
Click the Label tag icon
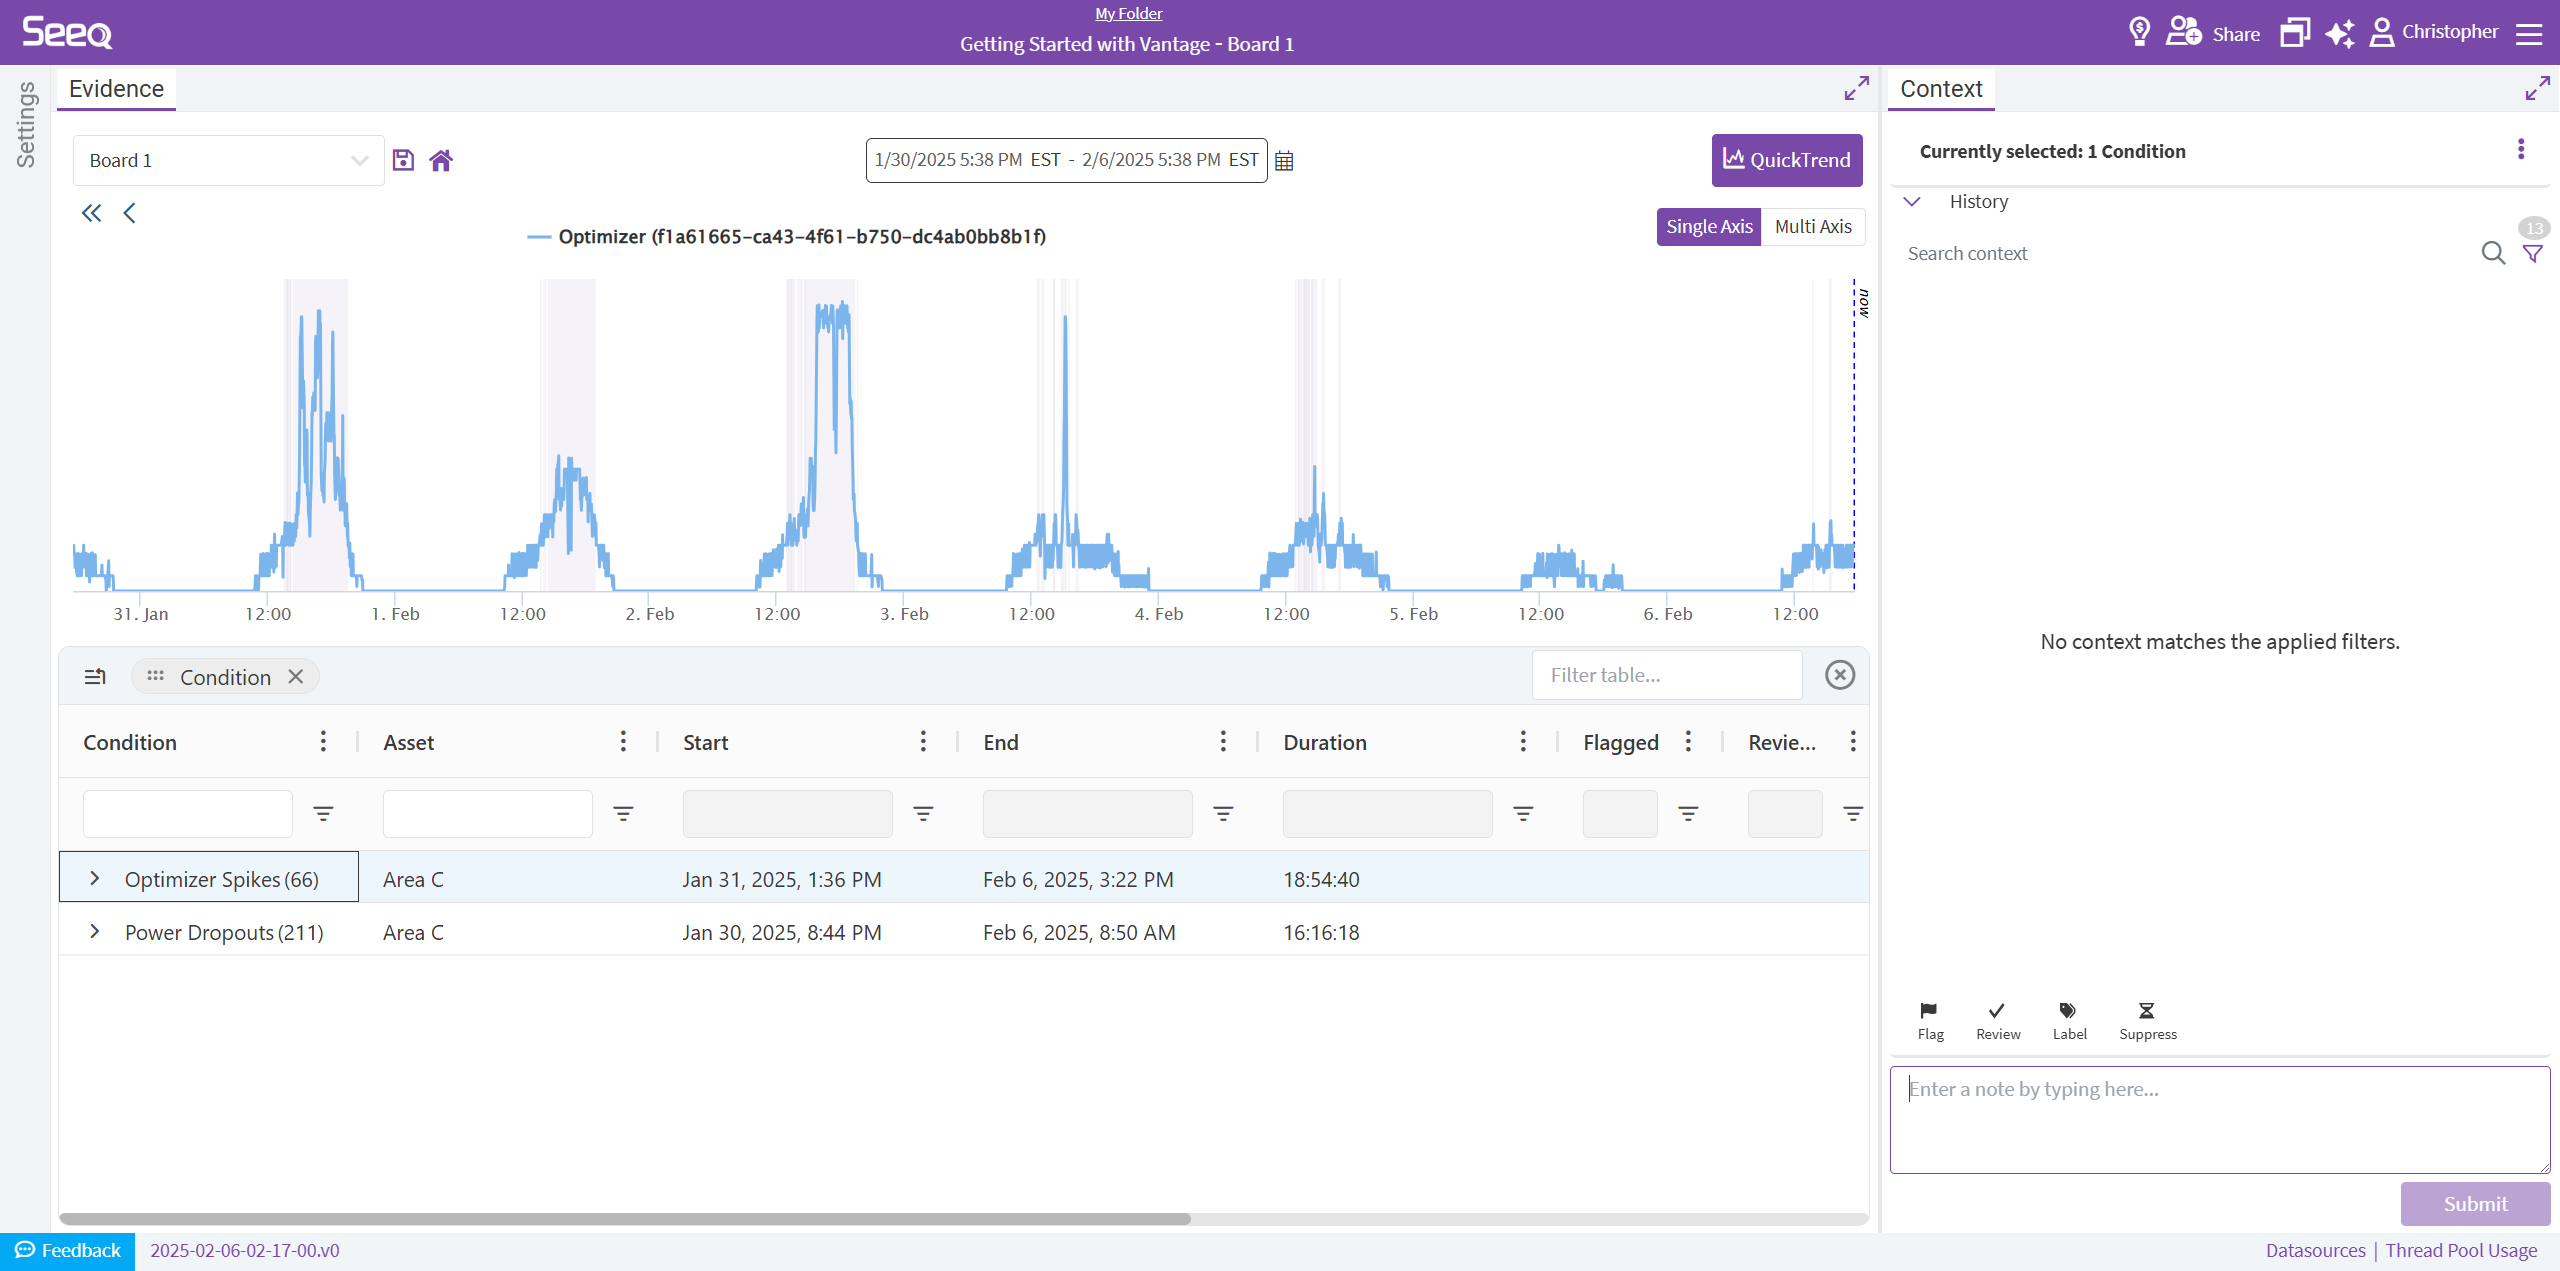click(x=2068, y=1011)
